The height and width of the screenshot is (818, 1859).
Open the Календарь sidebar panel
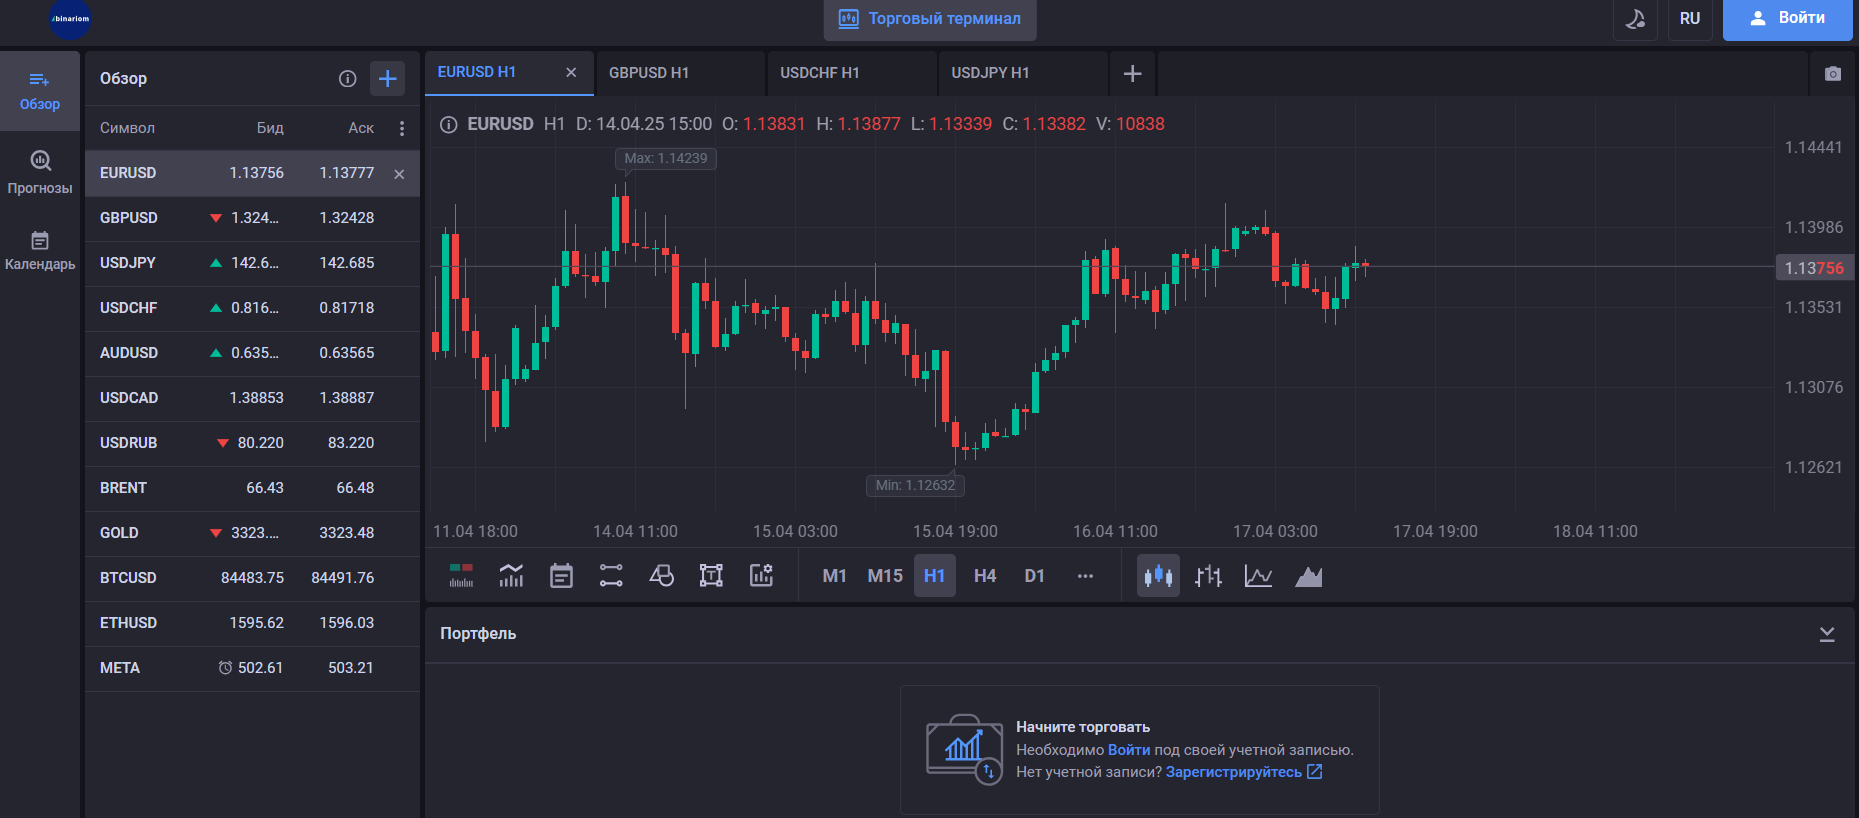click(40, 250)
